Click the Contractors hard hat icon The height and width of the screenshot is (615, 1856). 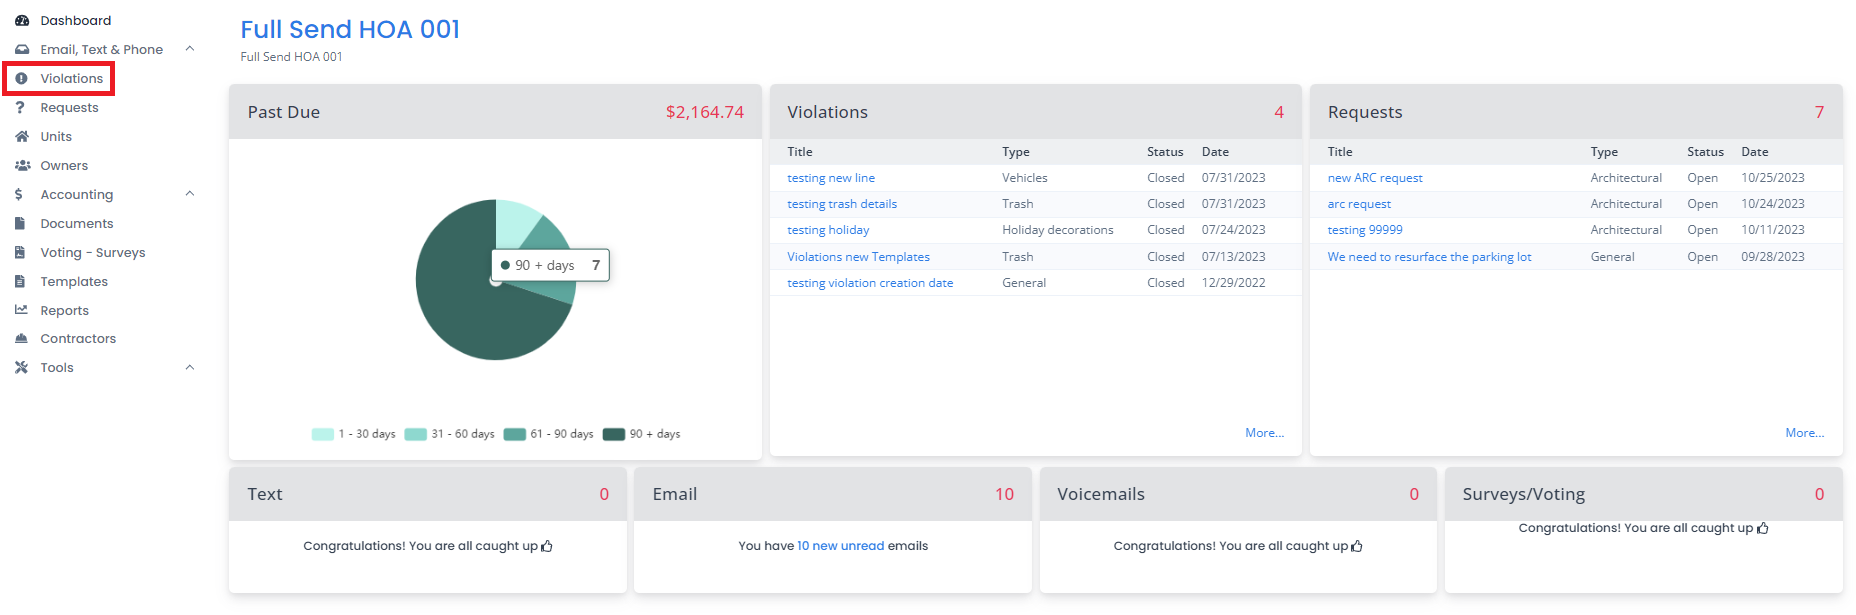[x=21, y=338]
